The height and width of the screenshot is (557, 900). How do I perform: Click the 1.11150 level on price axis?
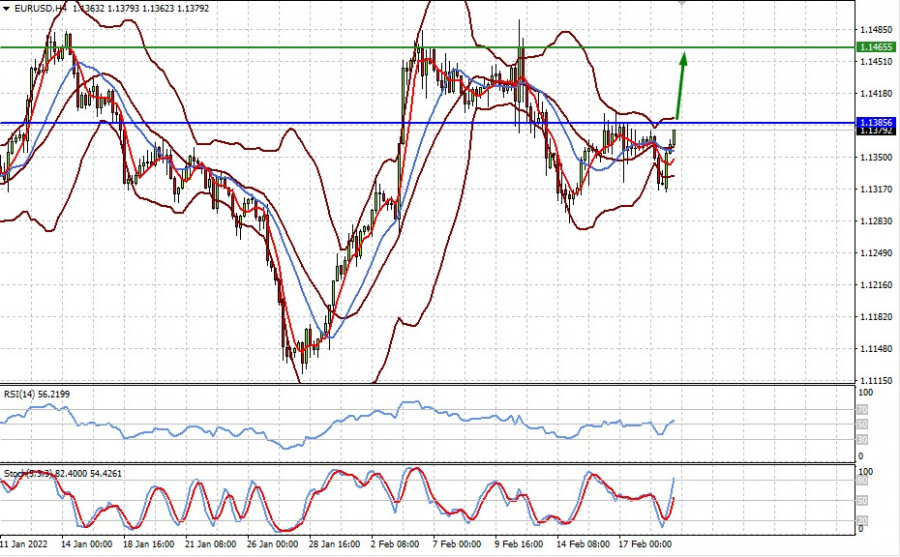[876, 381]
